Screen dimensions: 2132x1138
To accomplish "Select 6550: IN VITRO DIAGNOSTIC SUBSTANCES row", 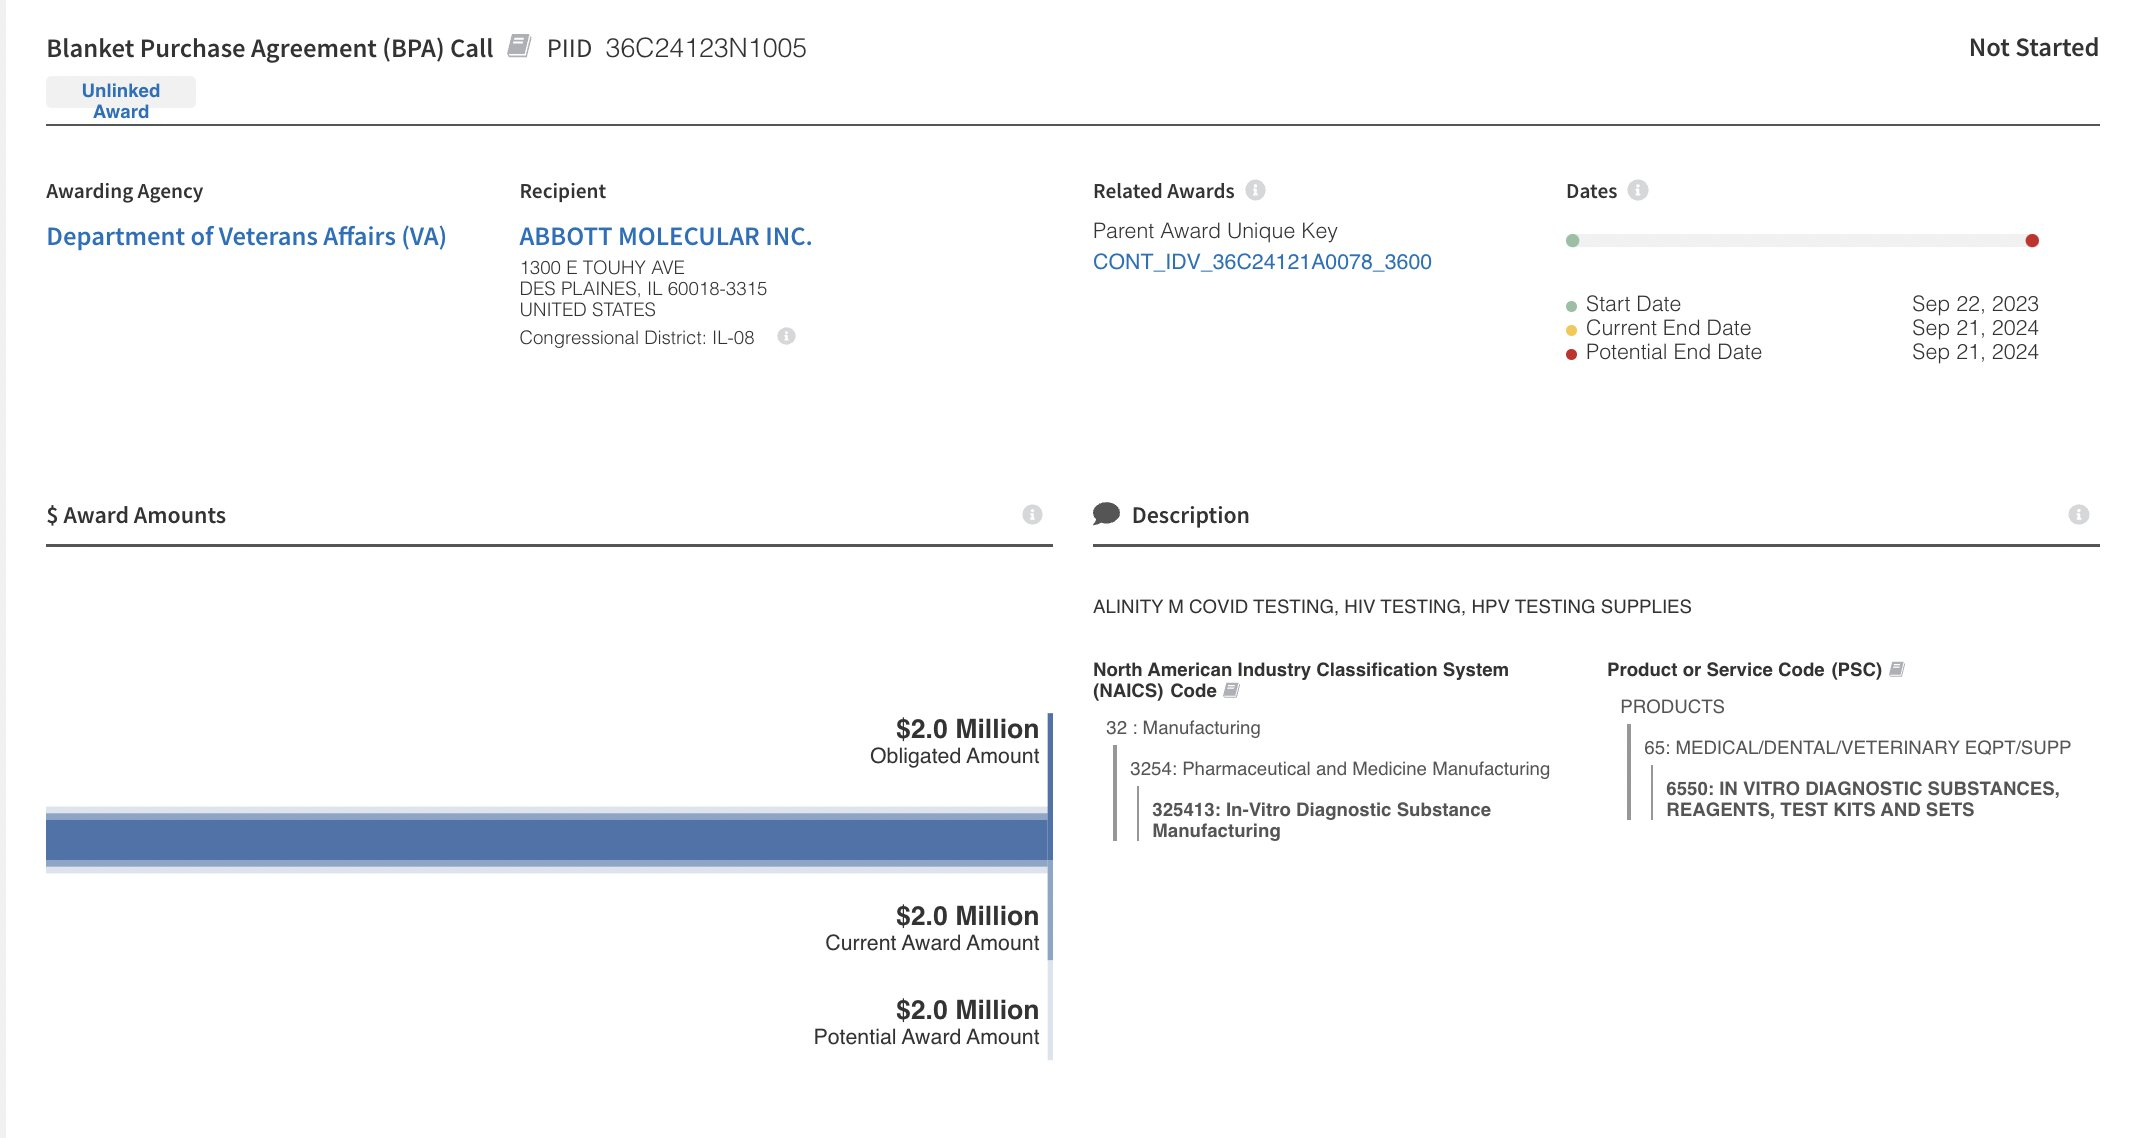I will 1862,799.
